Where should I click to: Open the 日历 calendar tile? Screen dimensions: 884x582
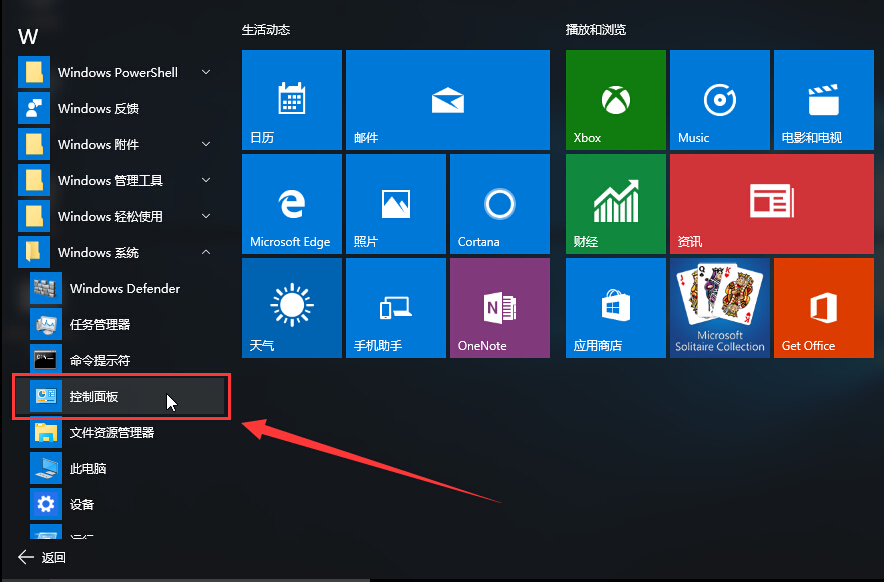click(291, 100)
